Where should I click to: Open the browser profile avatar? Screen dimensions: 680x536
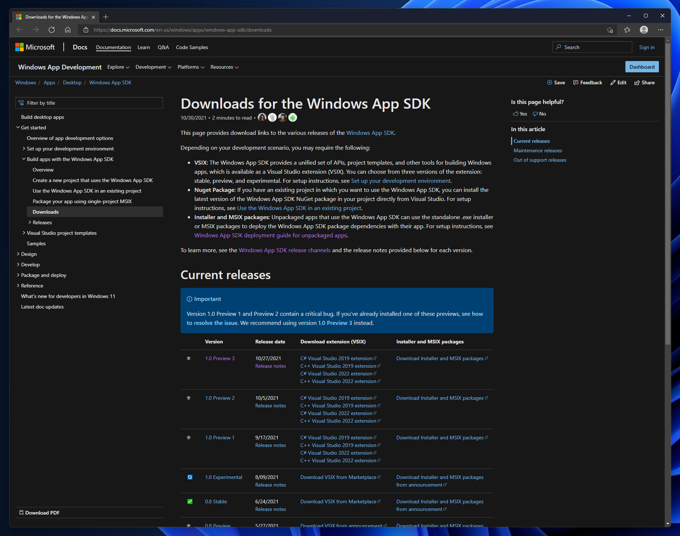644,29
